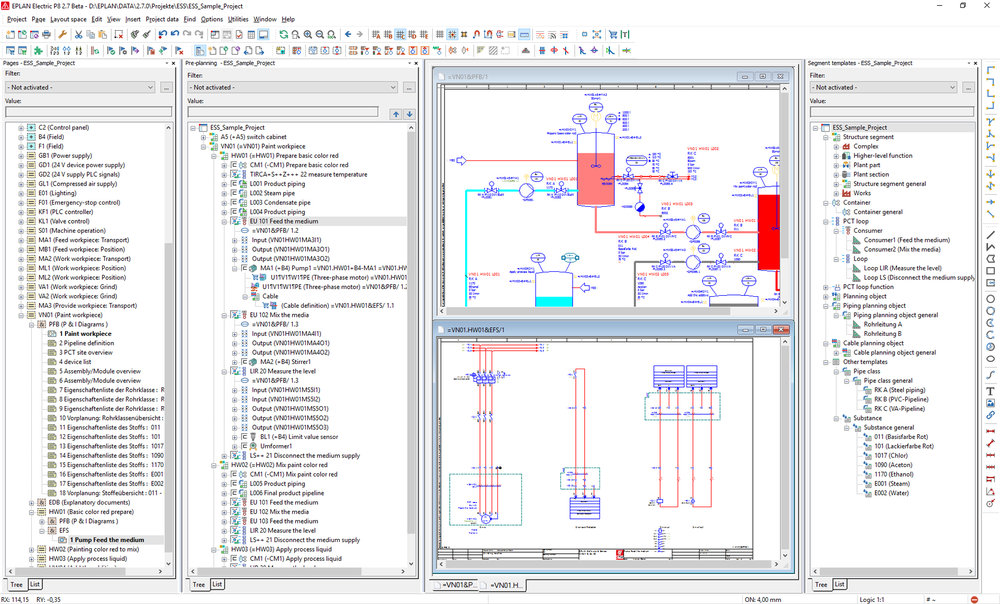Click the Paste clipboard icon
This screenshot has width=1000, height=604.
(x=101, y=35)
